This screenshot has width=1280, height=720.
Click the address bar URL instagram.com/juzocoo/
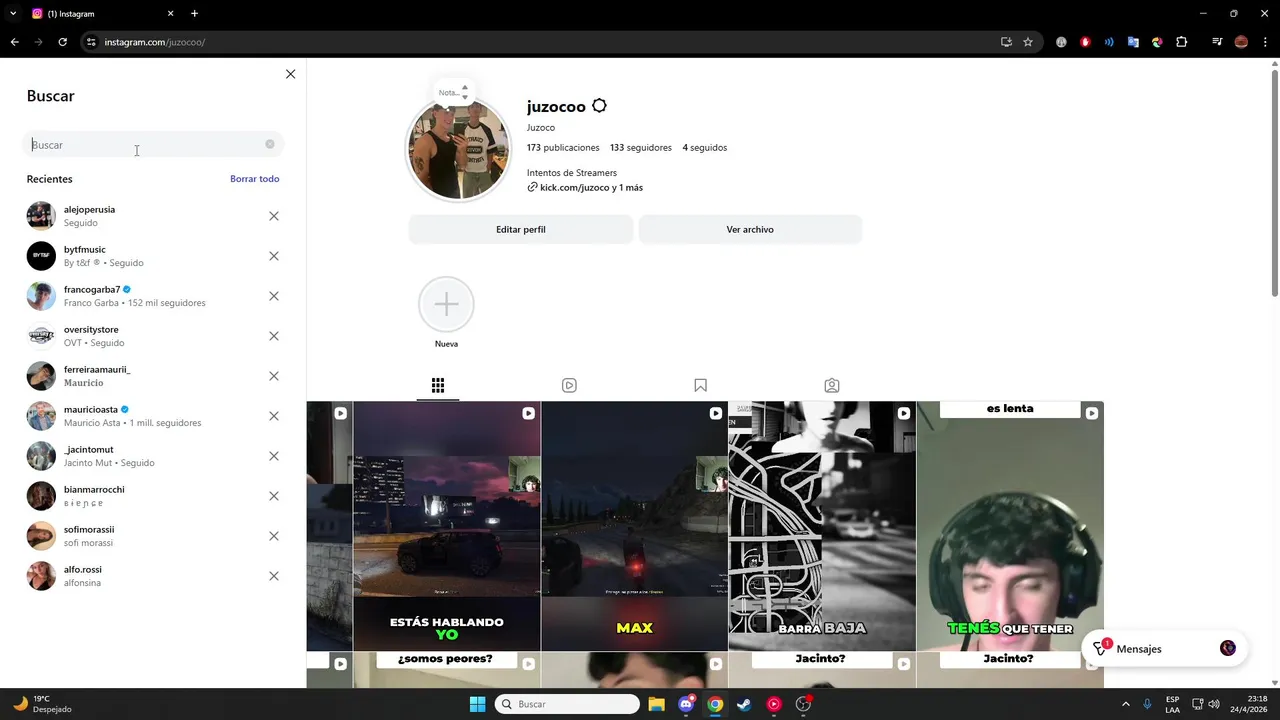click(155, 42)
